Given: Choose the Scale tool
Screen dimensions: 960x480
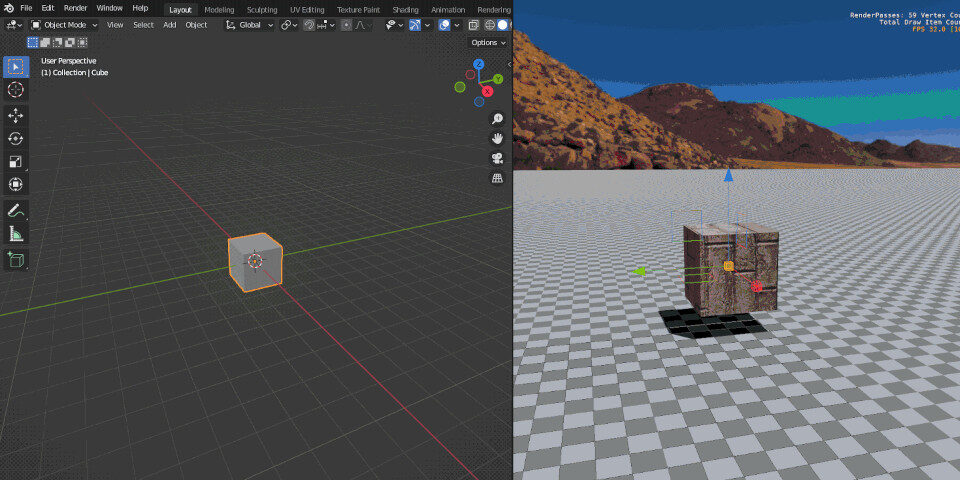Looking at the screenshot, I should click(16, 162).
